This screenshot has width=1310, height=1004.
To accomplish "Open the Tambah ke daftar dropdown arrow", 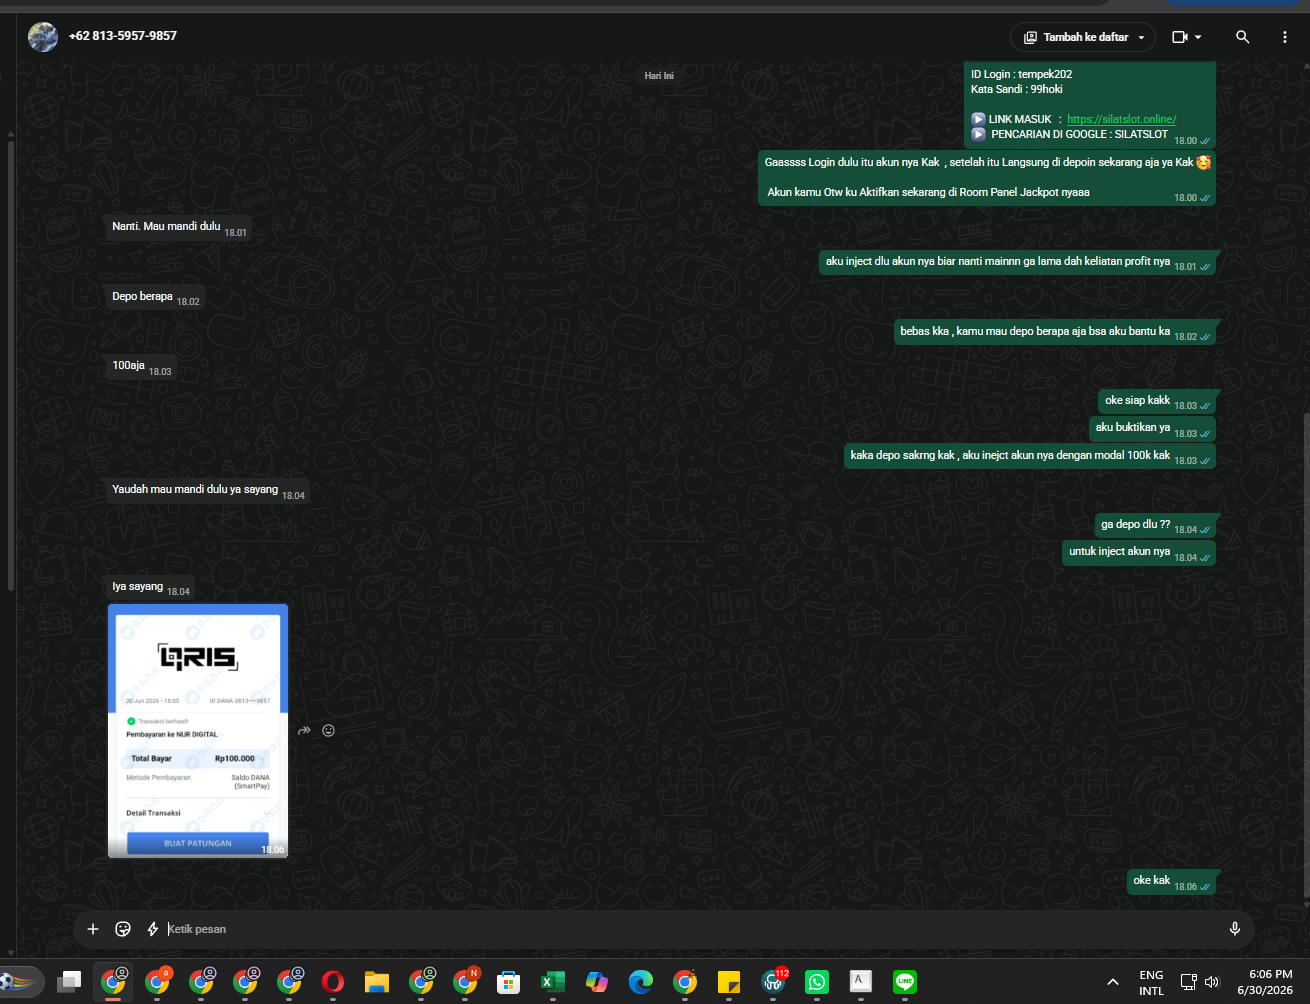I will pos(1141,37).
